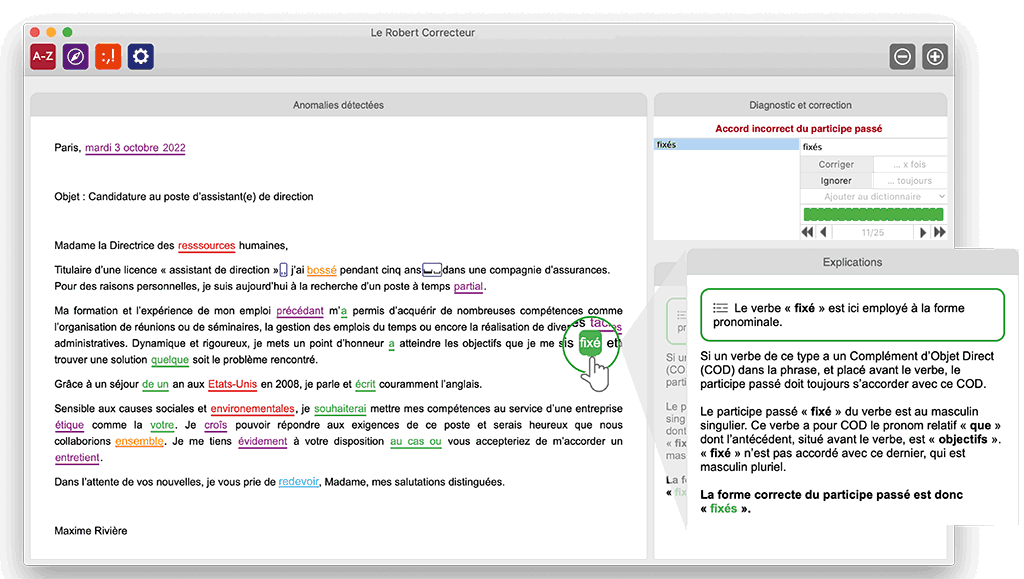Screen dimensions: 1024x579
Task: Go to previous anomaly arrow
Action: pos(824,232)
